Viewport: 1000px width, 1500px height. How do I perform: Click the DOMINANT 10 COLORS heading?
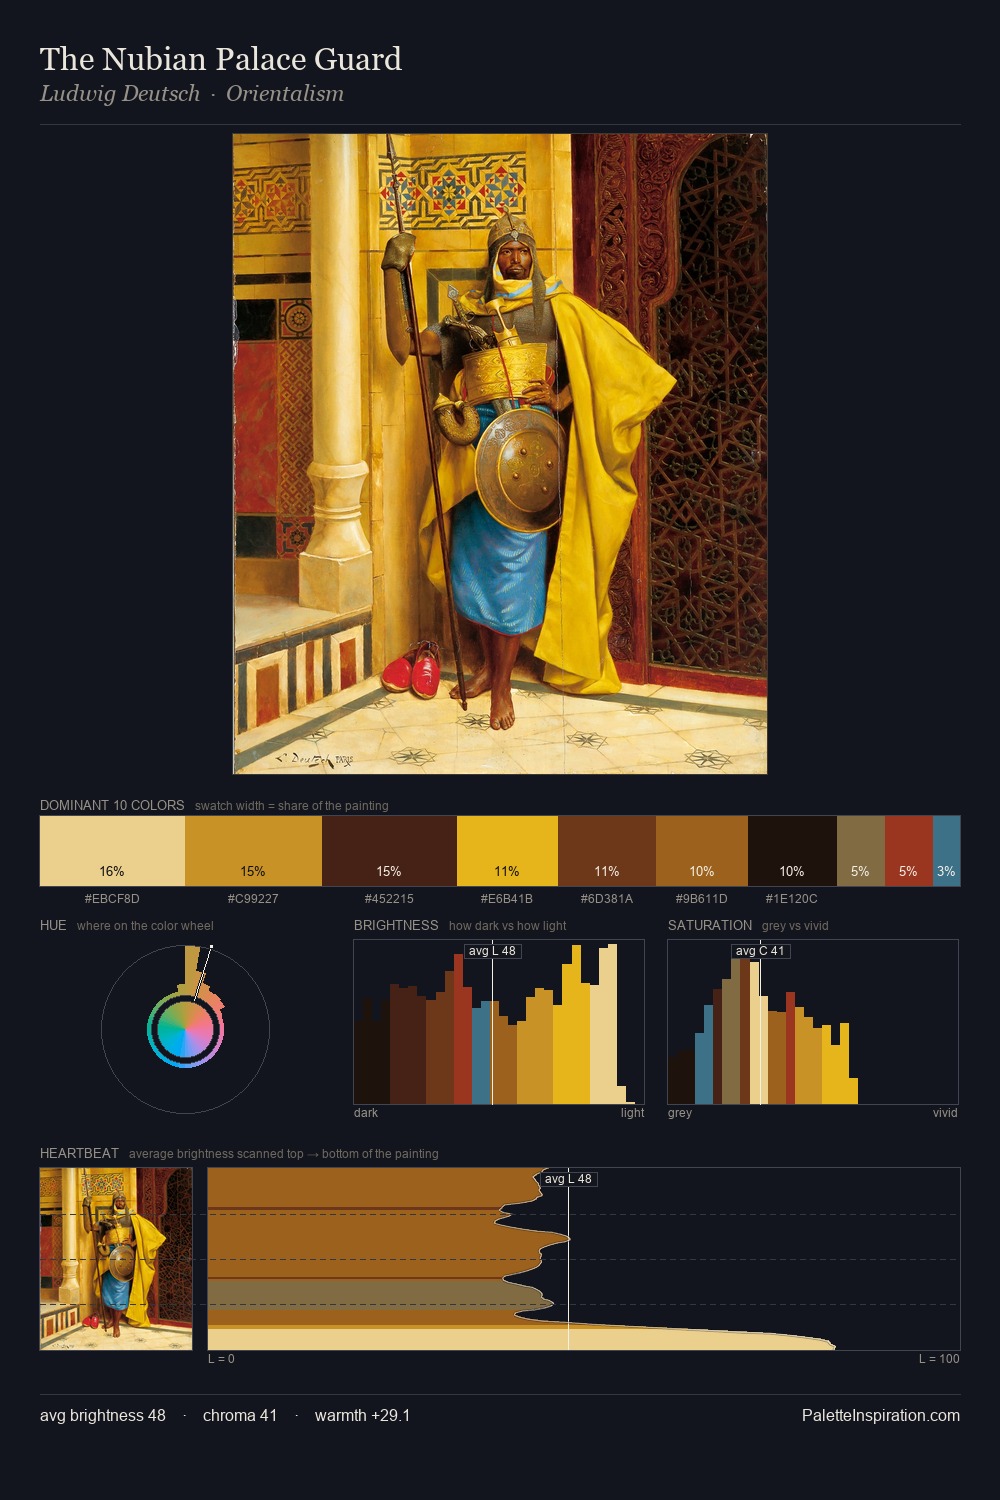112,805
